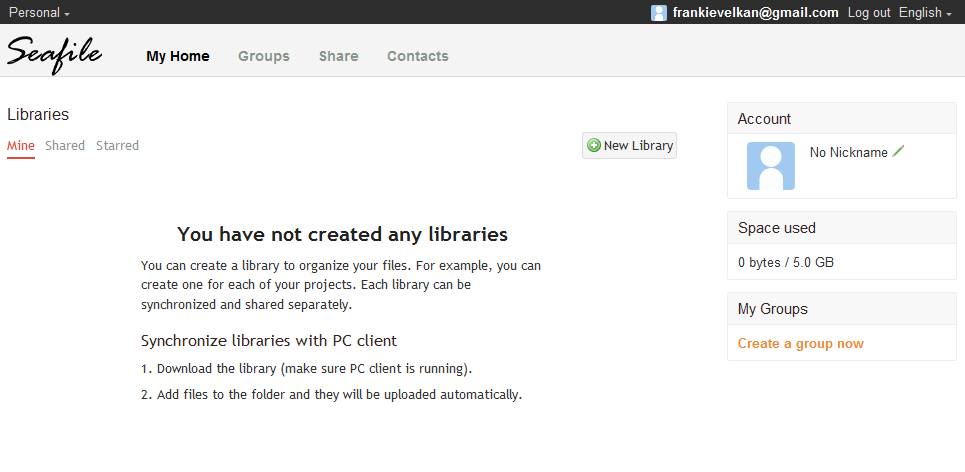Open the Contacts page
The image size is (965, 472).
[x=418, y=56]
